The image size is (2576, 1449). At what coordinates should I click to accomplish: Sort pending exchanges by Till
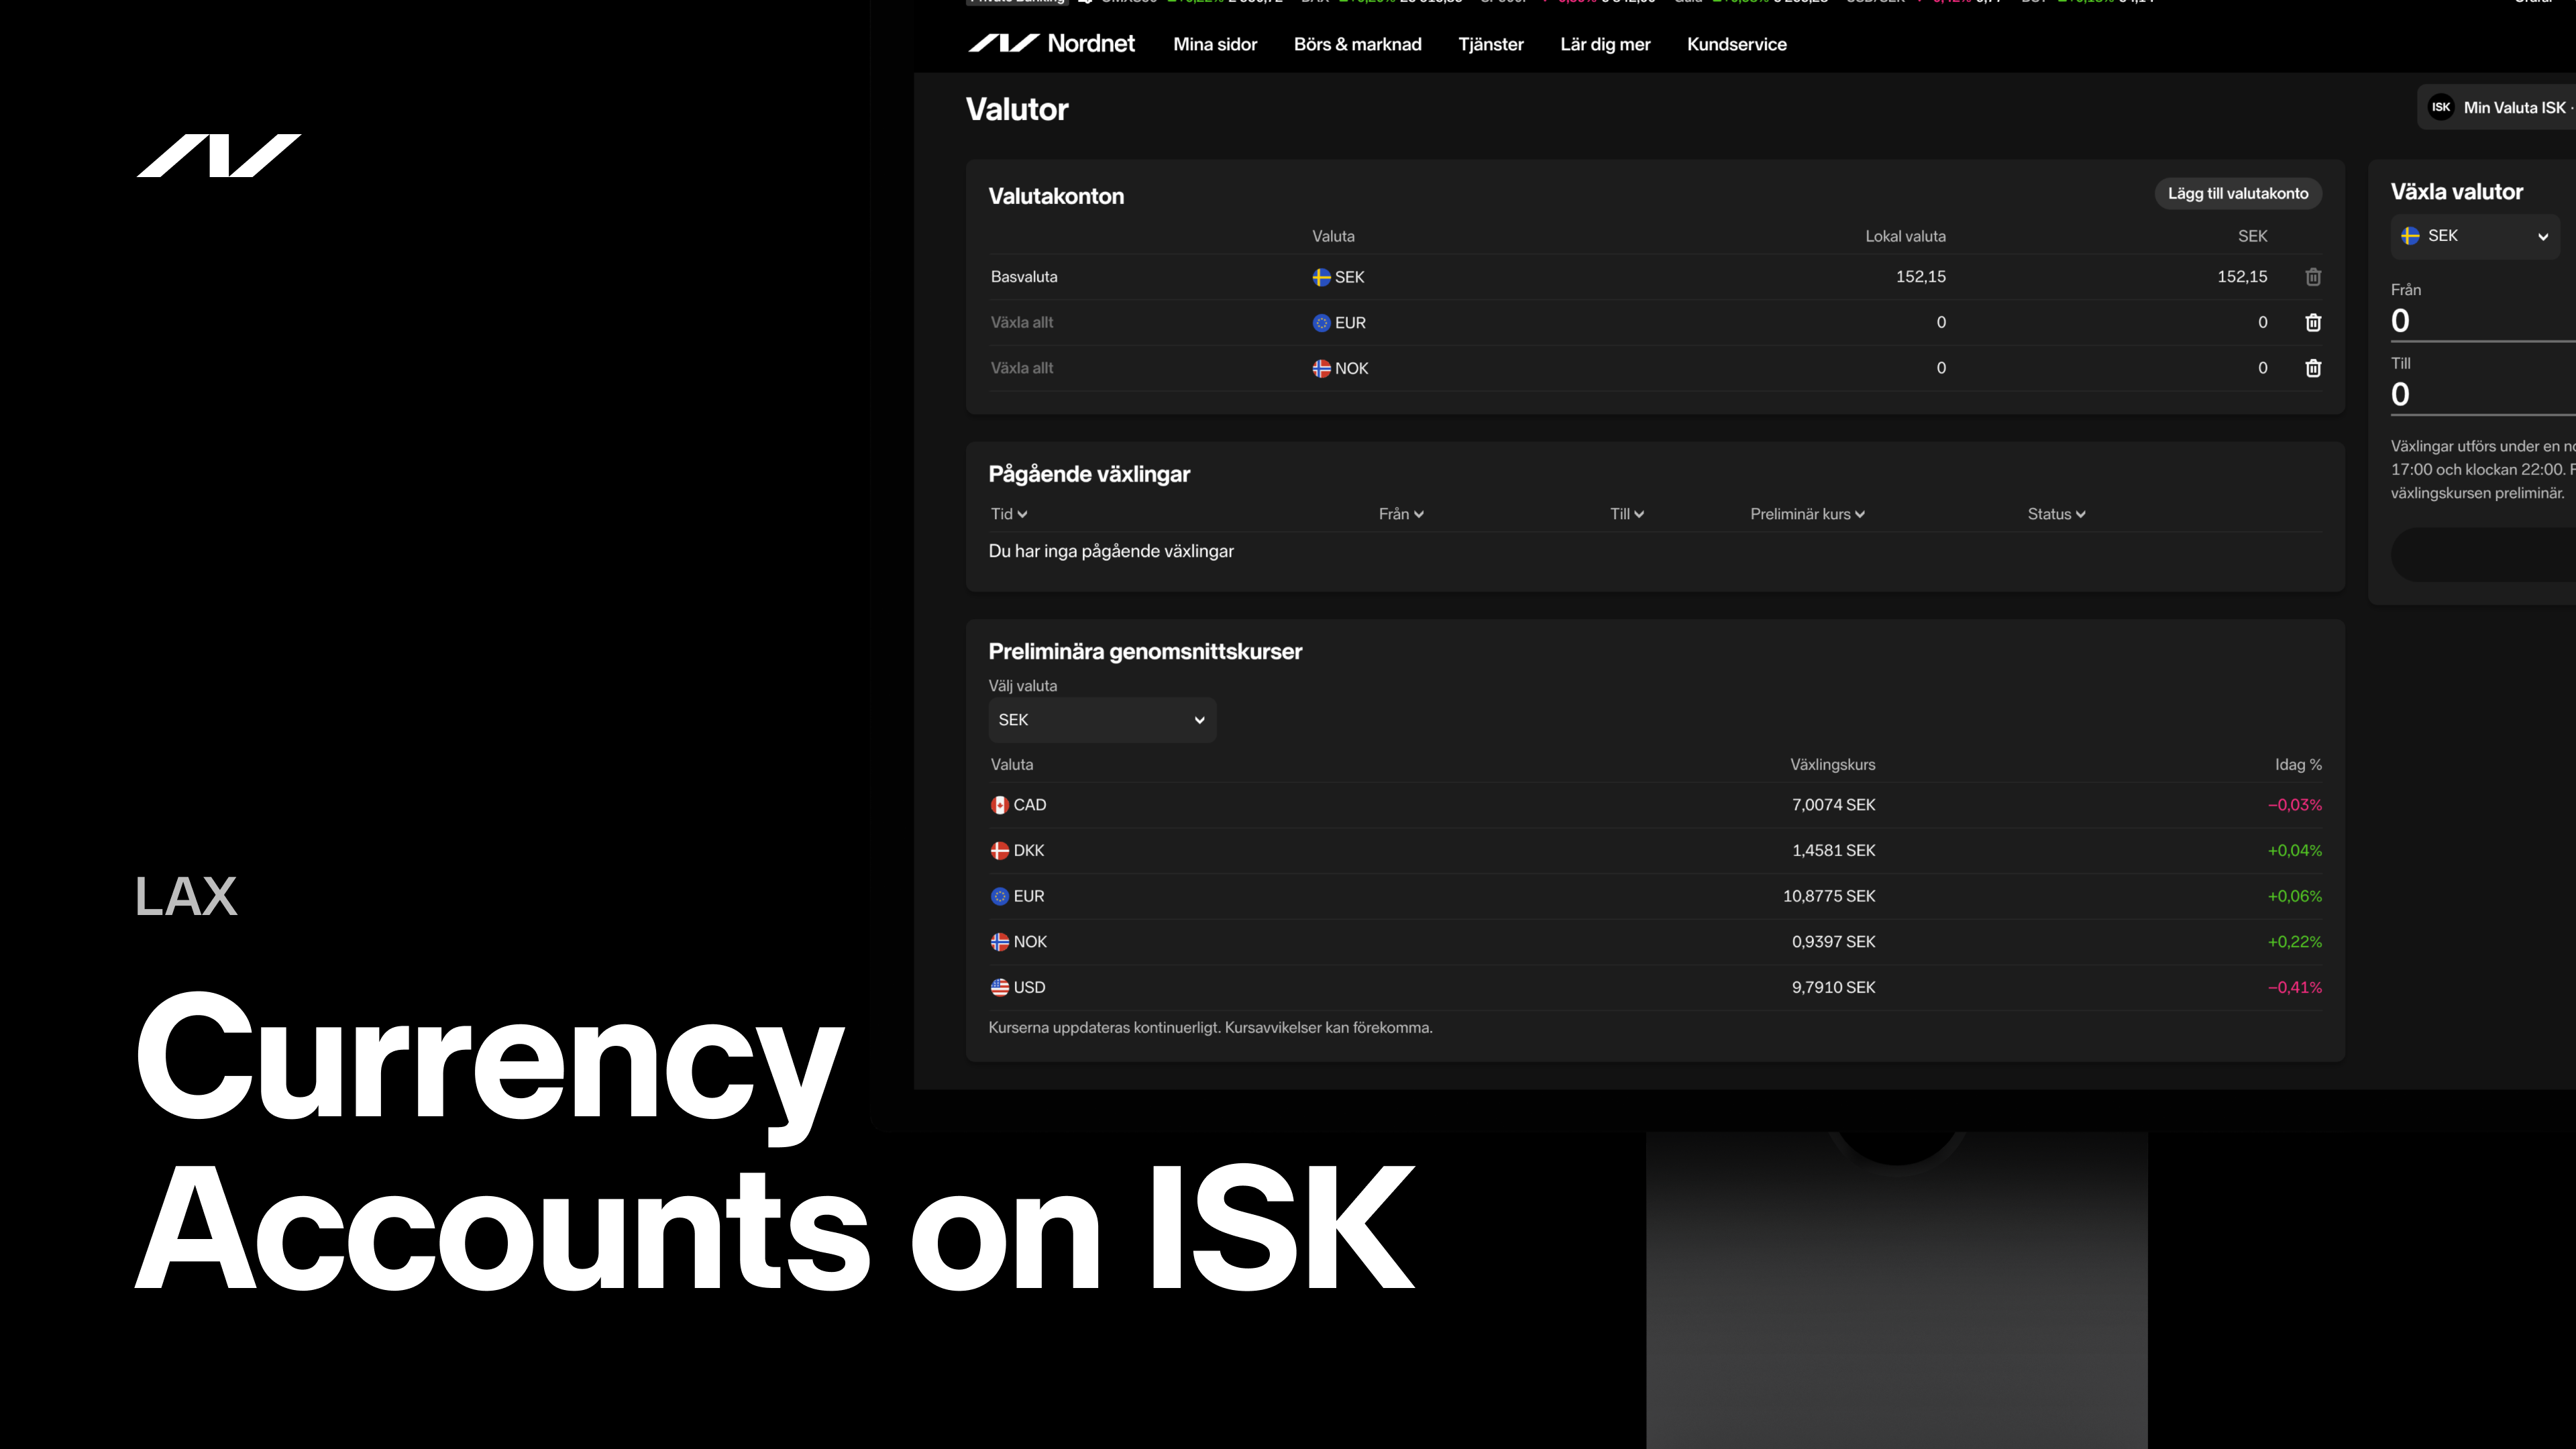[1627, 514]
